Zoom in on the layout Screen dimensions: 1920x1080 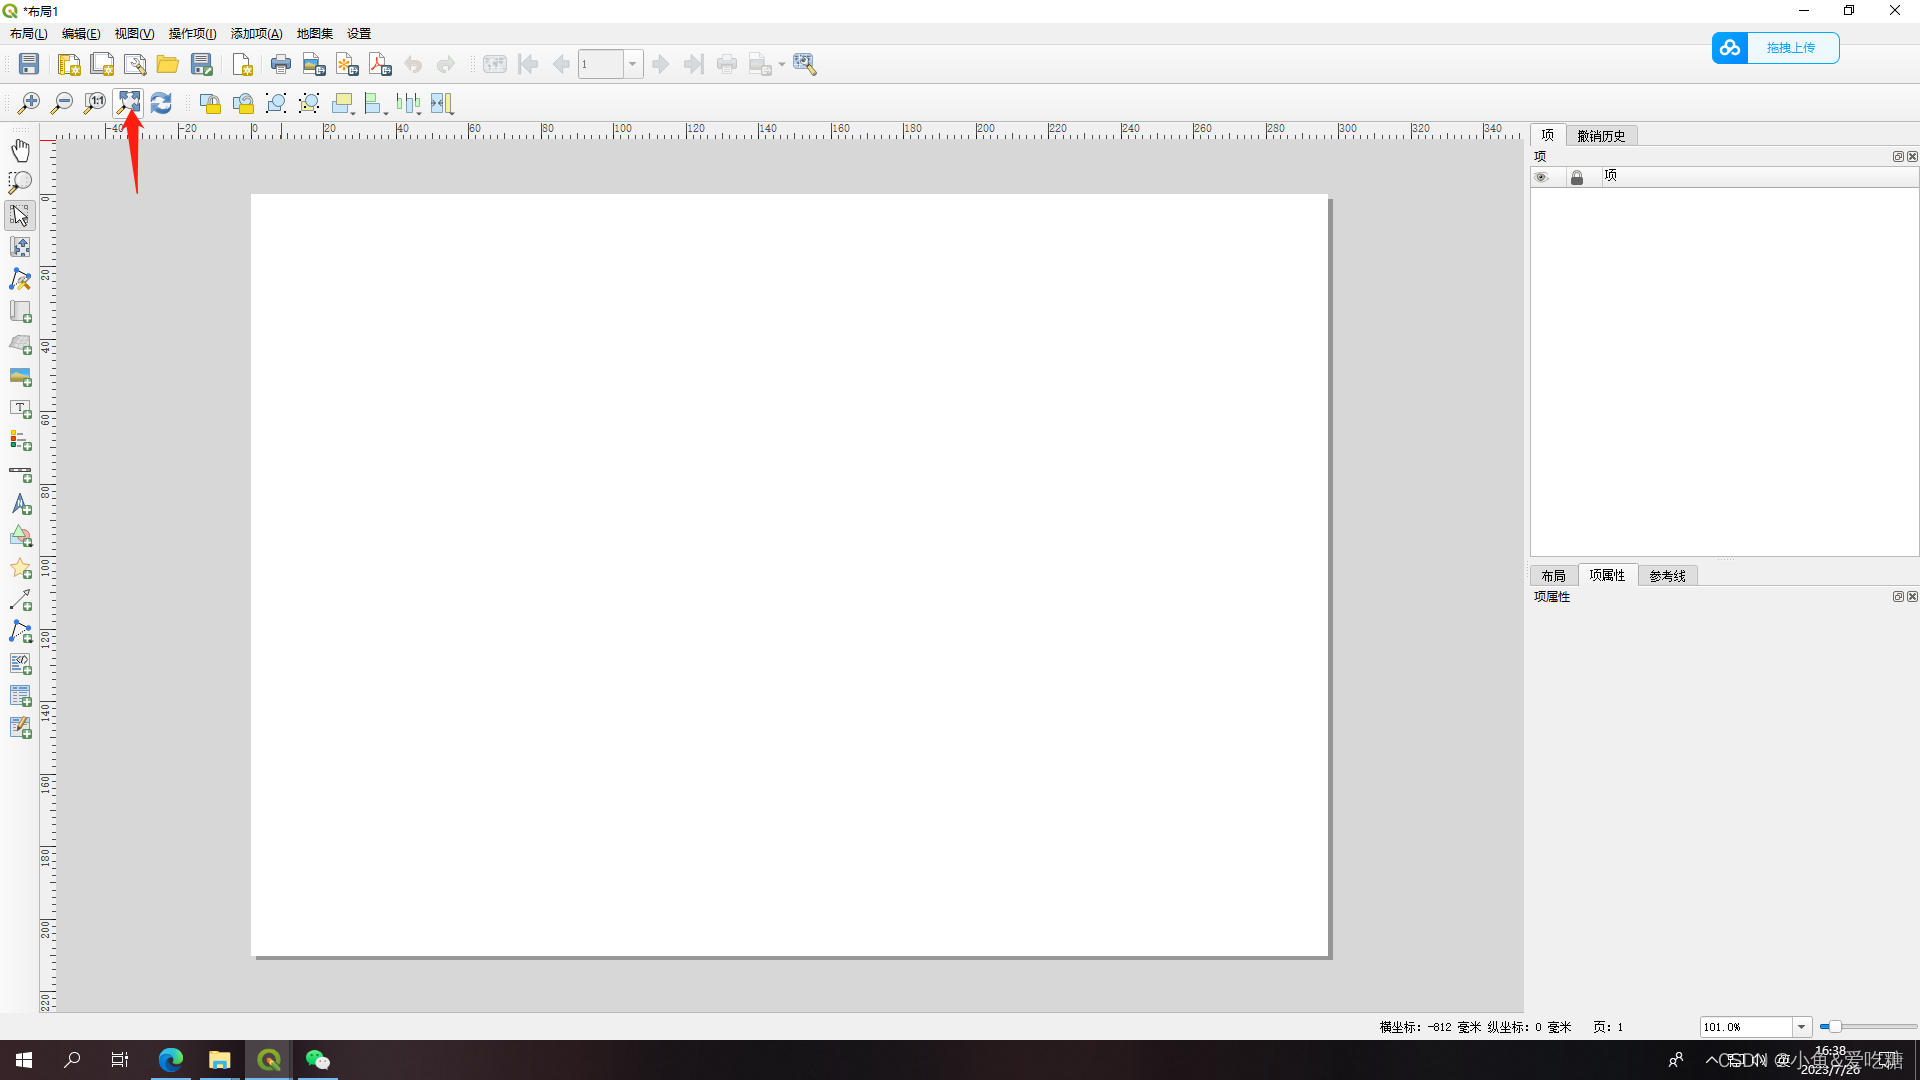click(x=29, y=103)
